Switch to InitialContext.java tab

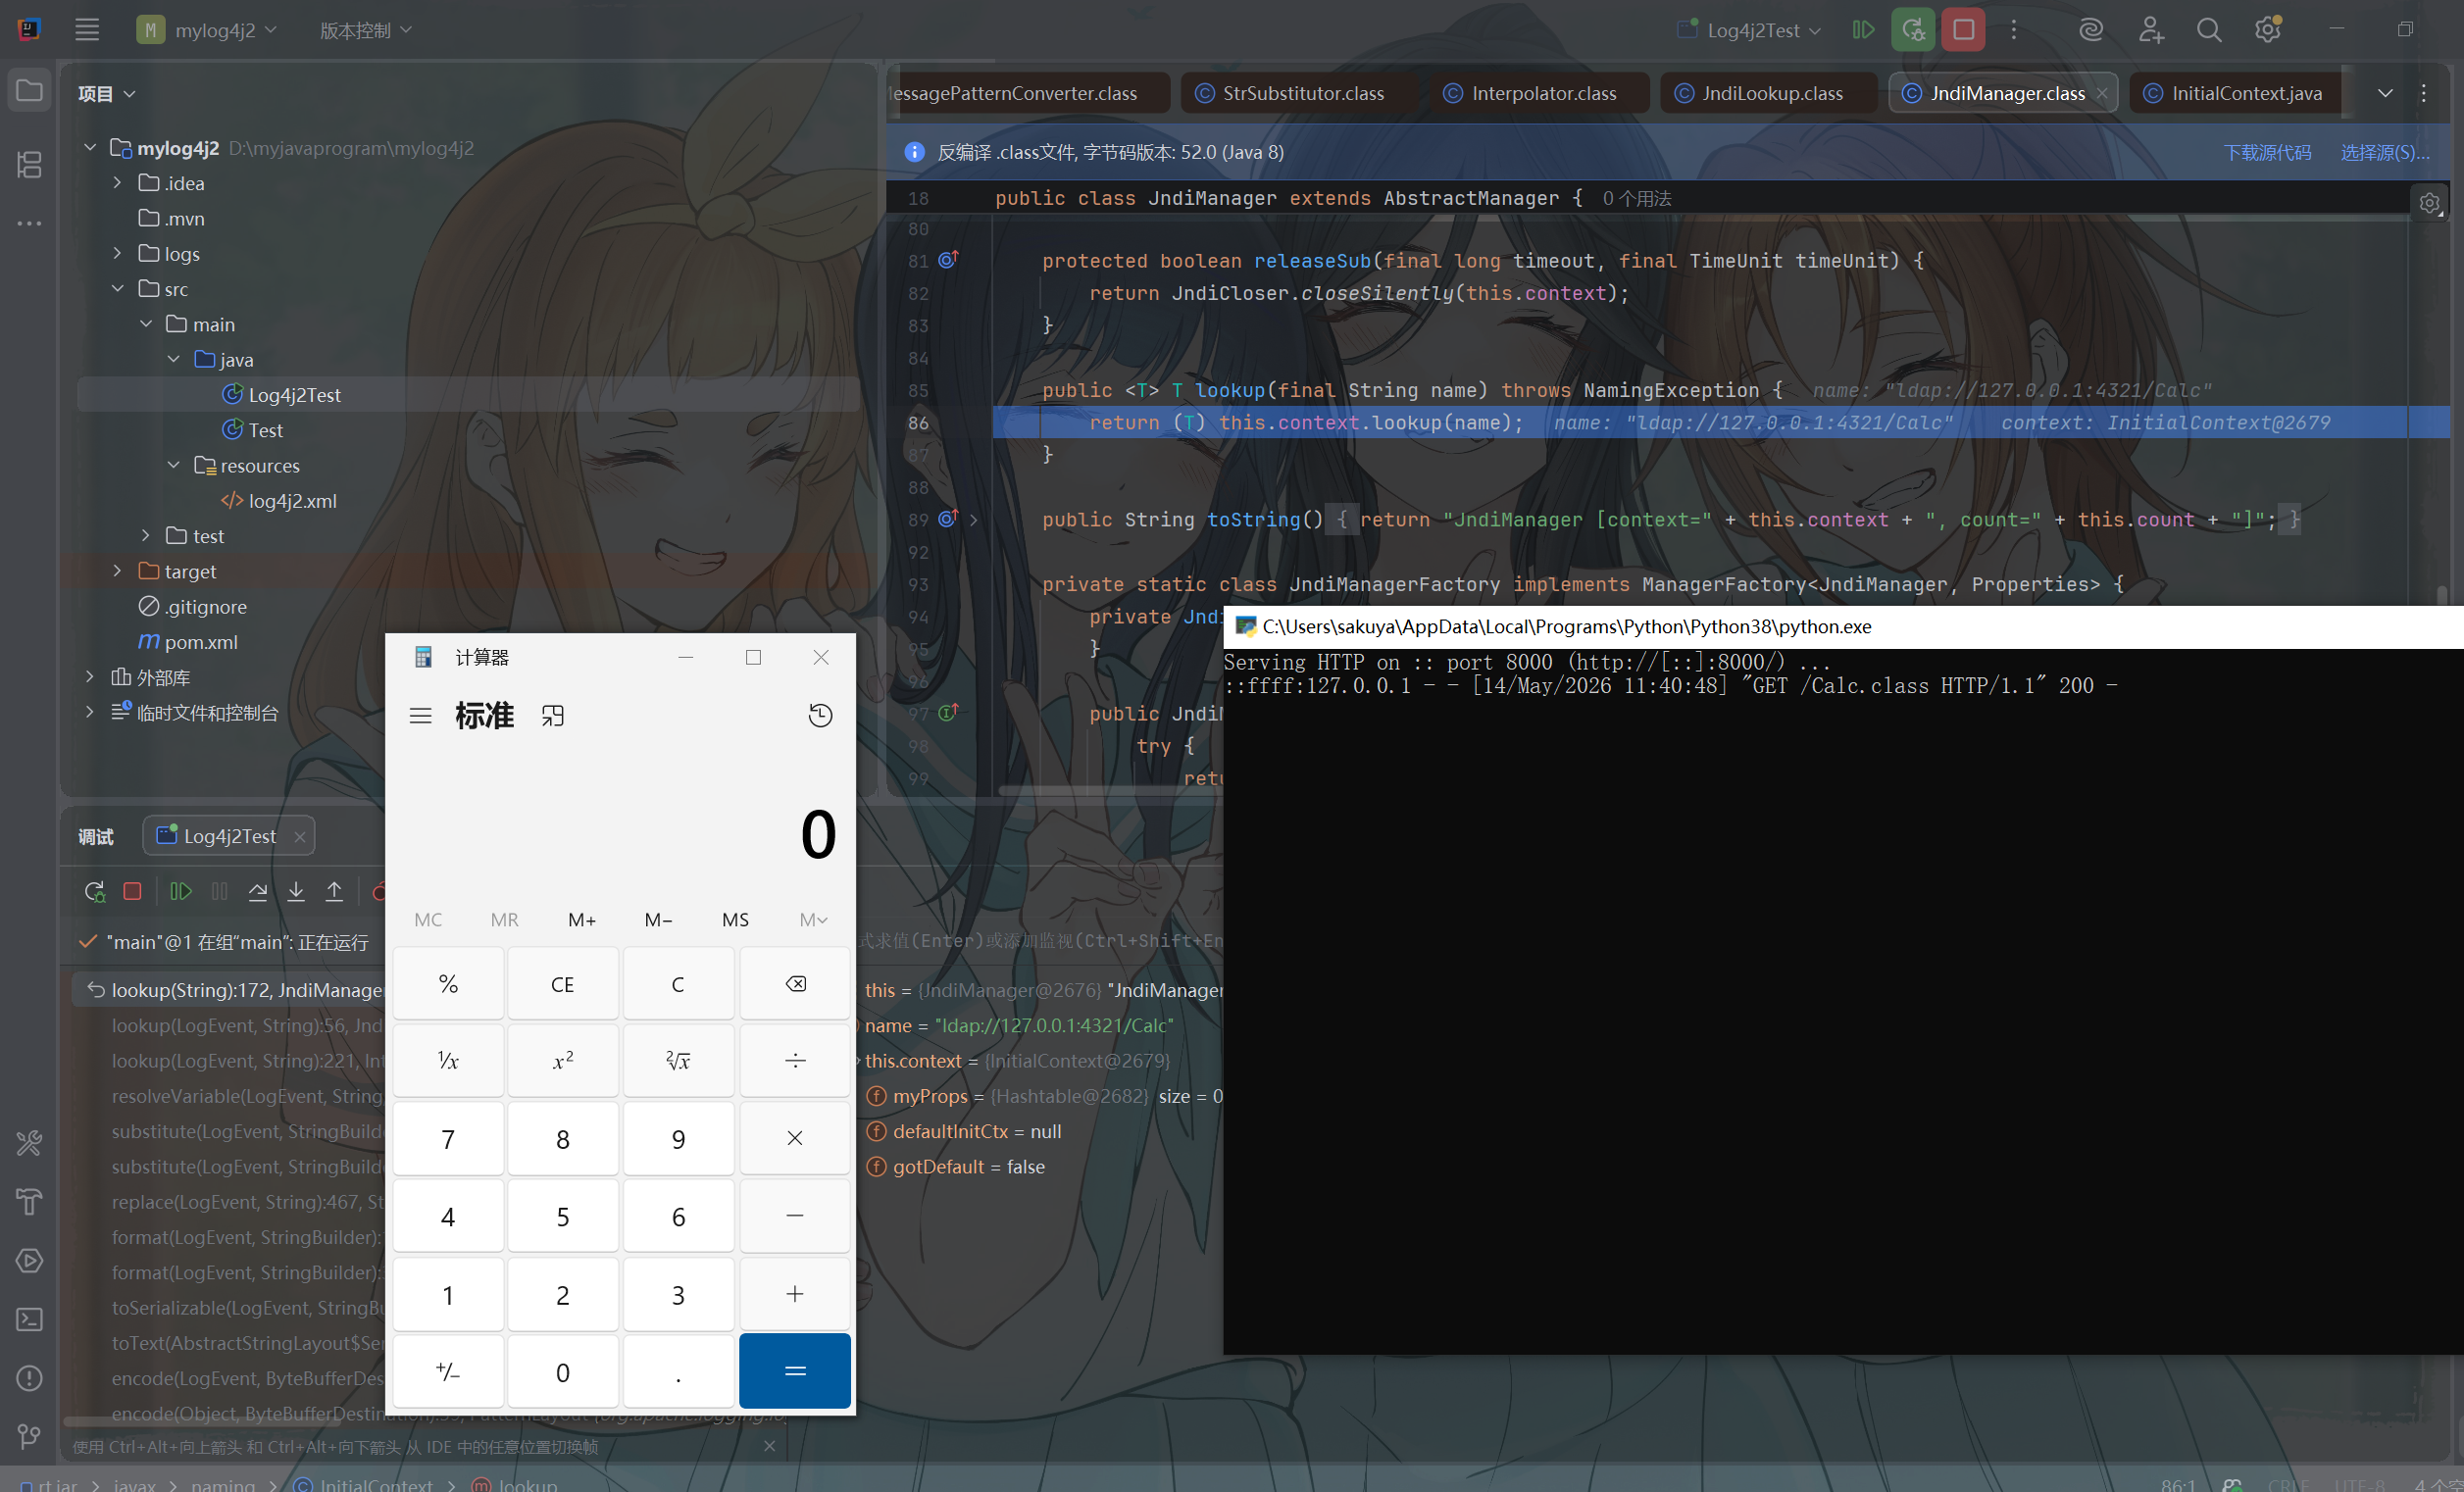[2235, 93]
